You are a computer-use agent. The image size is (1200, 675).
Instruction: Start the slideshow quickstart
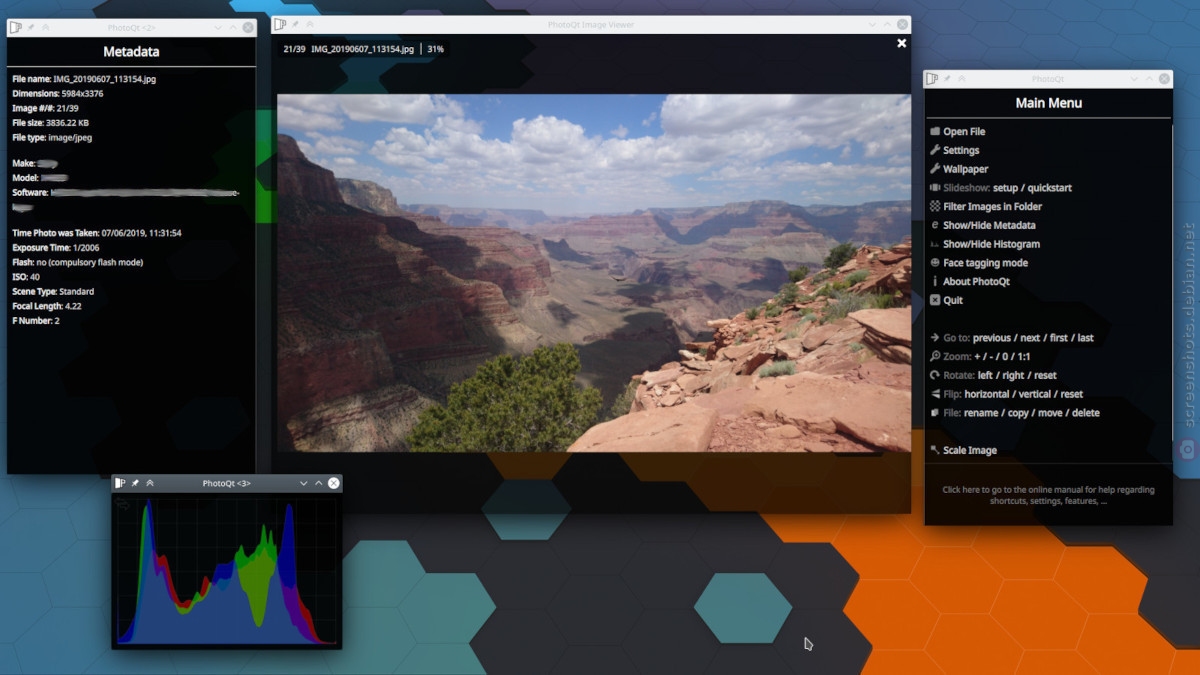(x=1049, y=188)
